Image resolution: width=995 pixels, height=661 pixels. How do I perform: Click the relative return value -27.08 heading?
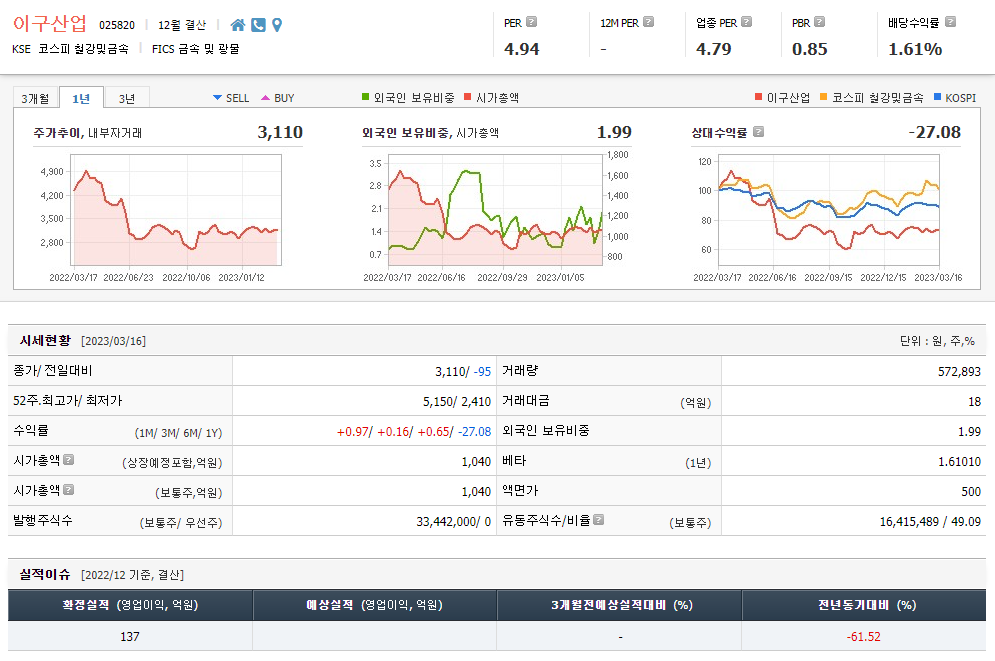point(934,132)
